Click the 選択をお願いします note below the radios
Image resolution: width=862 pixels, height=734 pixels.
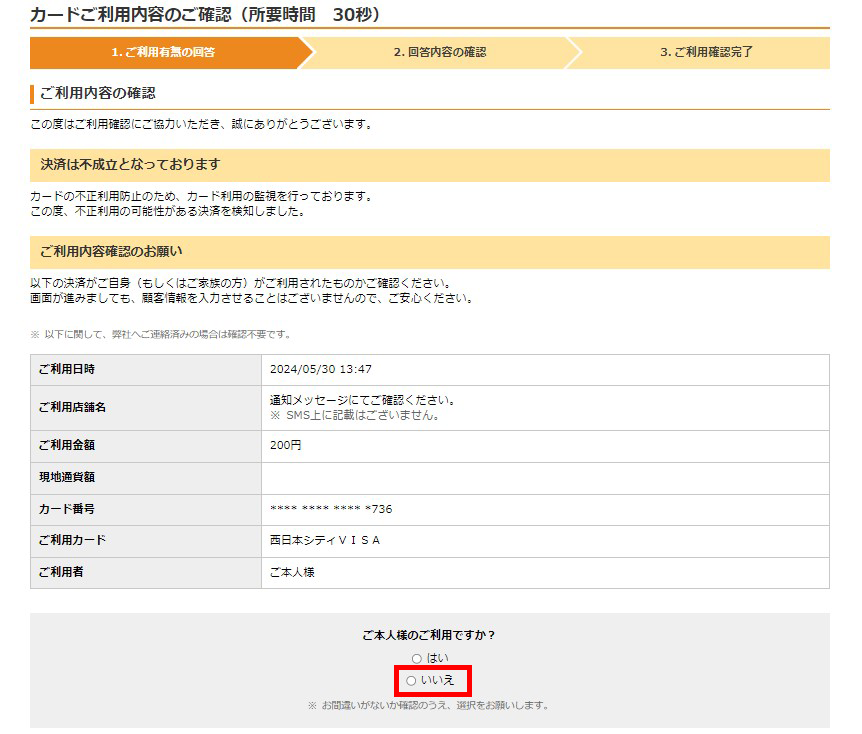[x=430, y=704]
